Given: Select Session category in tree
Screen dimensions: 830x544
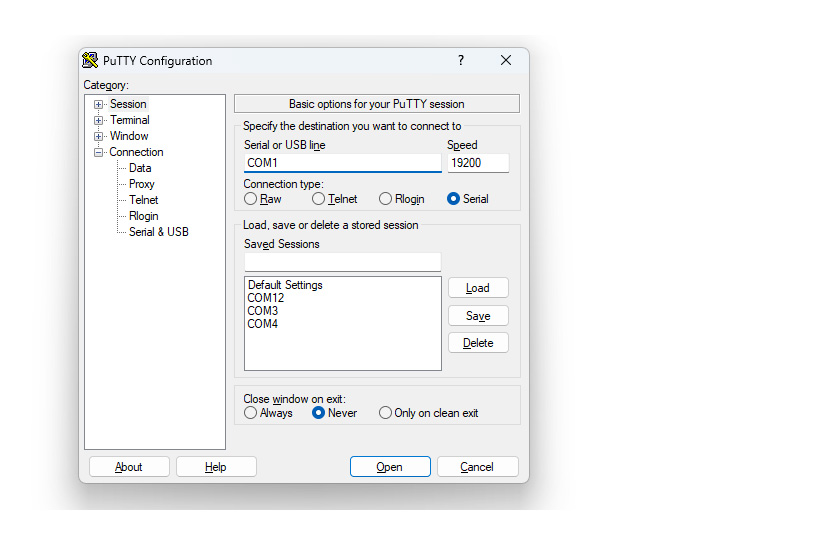Looking at the screenshot, I should click(x=128, y=104).
